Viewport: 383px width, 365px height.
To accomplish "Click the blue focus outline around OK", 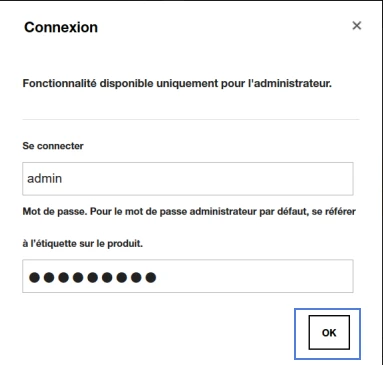I will point(328,310).
